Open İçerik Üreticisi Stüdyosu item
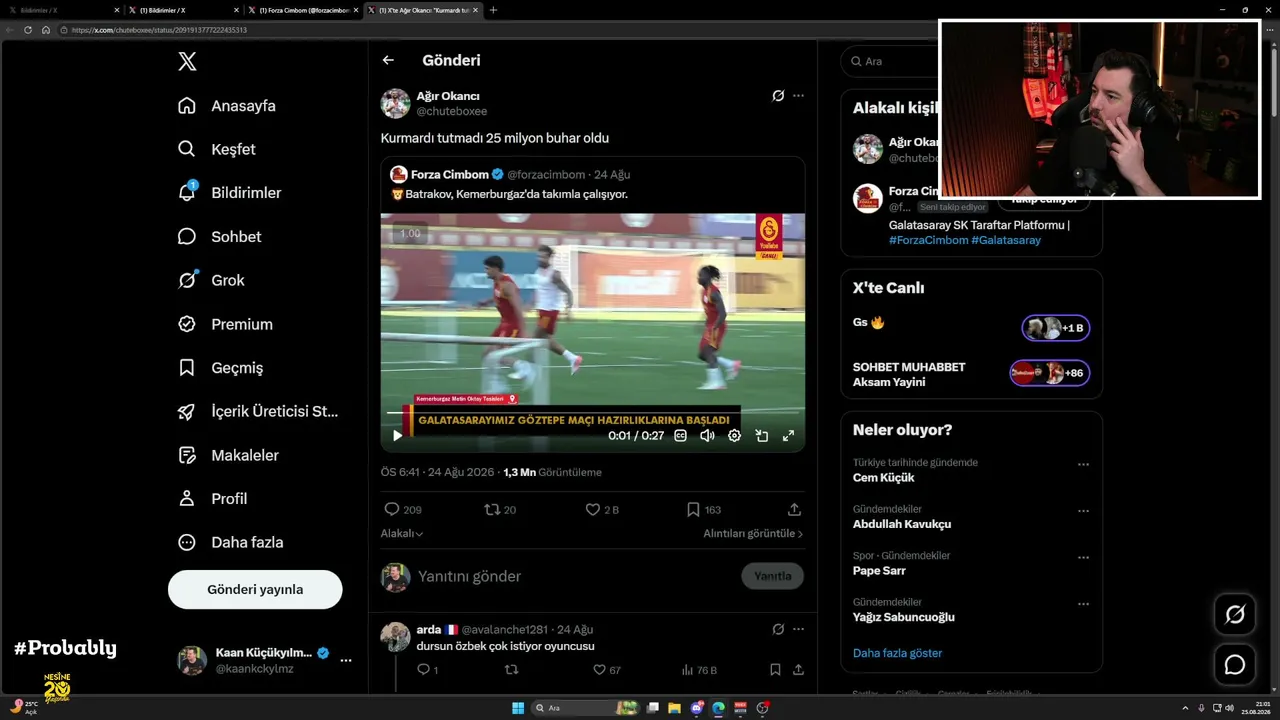The height and width of the screenshot is (720, 1280). point(258,411)
